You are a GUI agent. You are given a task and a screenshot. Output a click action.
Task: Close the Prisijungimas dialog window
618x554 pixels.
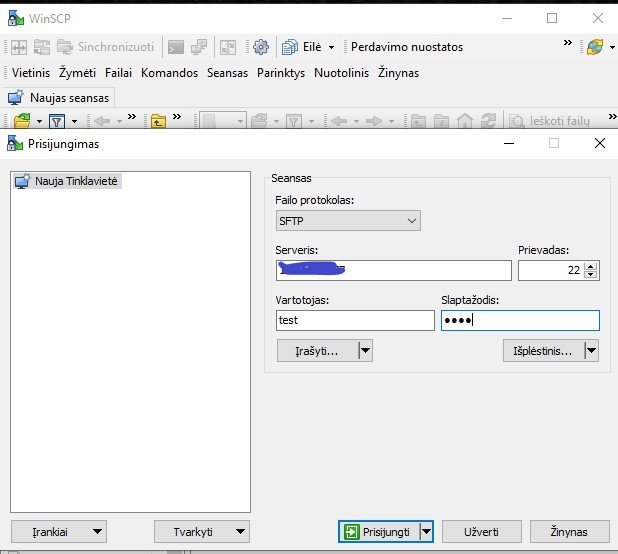pyautogui.click(x=600, y=143)
